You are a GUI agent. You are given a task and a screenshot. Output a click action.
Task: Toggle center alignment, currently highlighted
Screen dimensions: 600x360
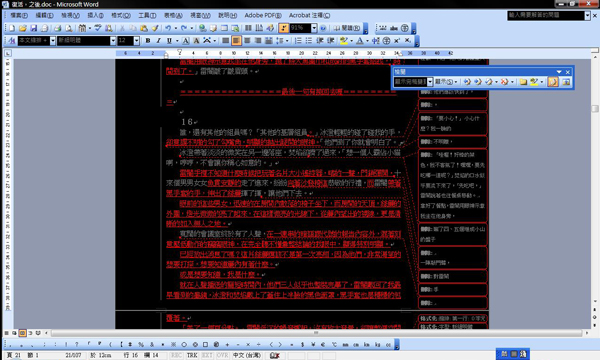point(236,41)
